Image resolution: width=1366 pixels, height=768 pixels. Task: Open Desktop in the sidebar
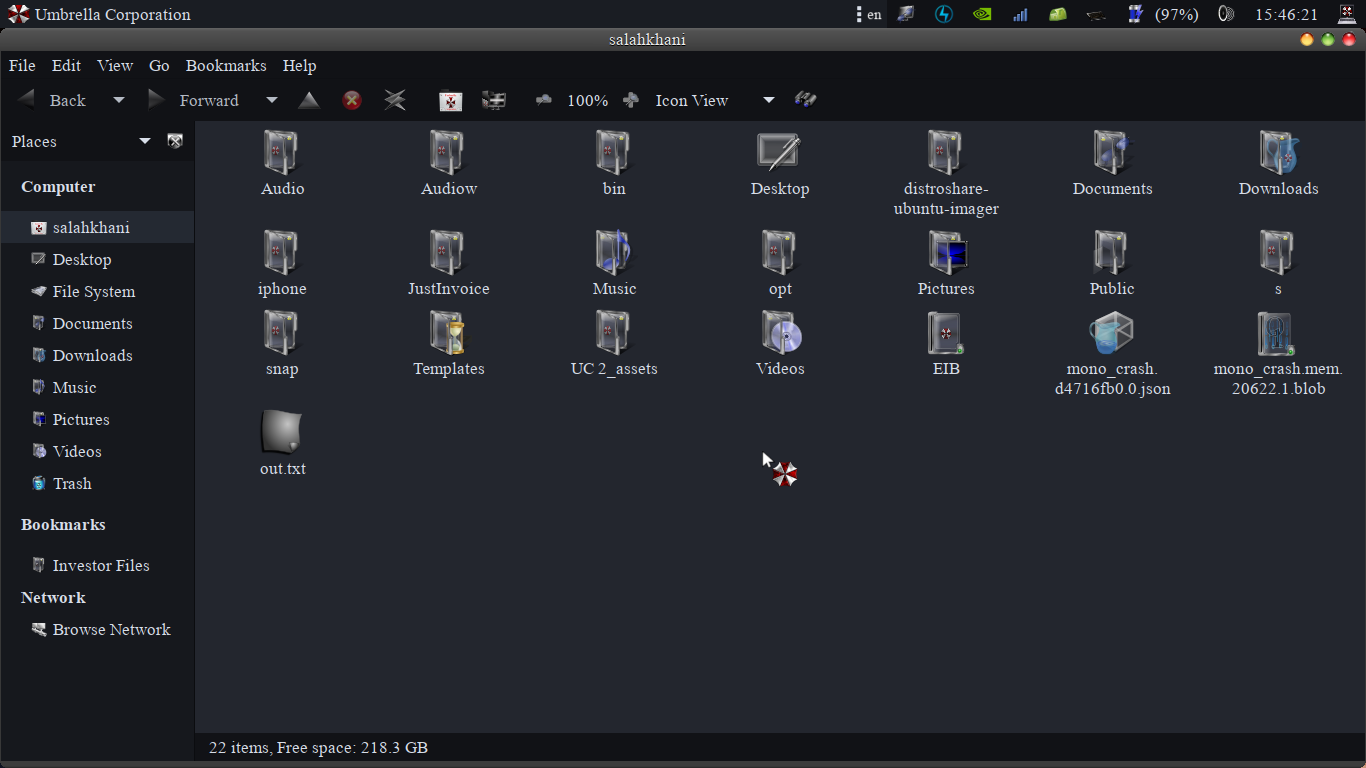pyautogui.click(x=97, y=259)
